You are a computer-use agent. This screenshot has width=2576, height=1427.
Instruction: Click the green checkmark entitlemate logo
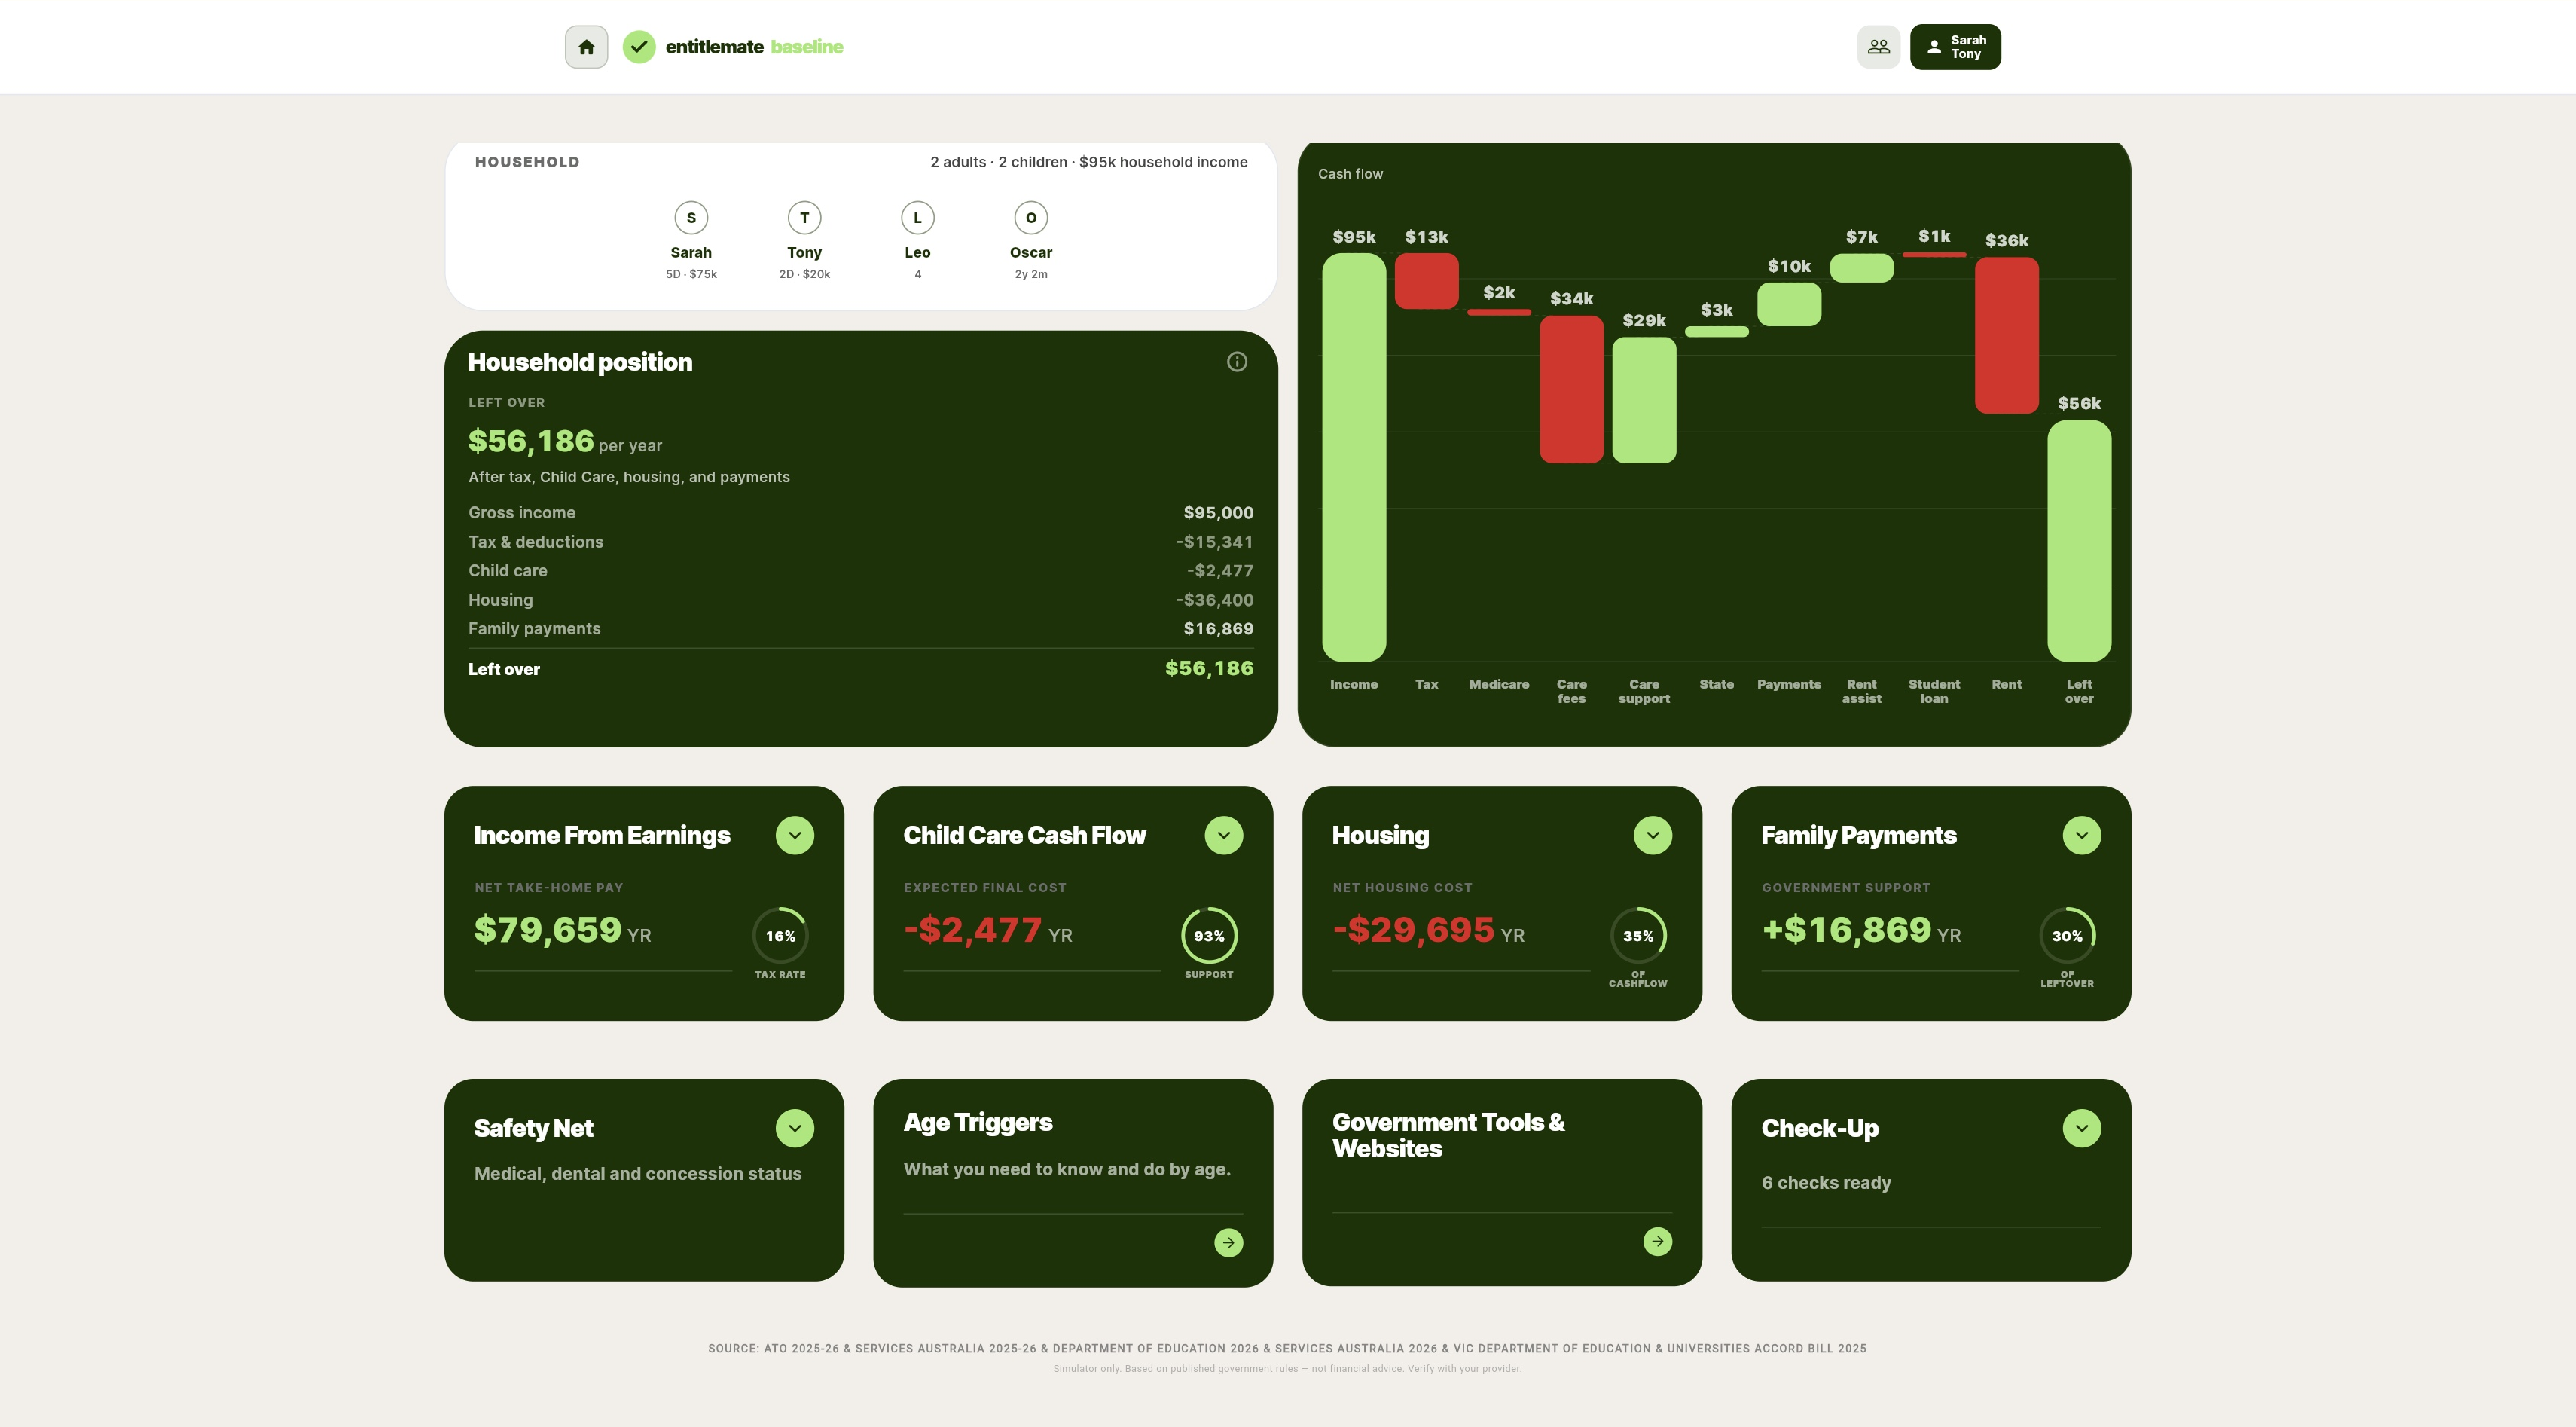[x=639, y=47]
